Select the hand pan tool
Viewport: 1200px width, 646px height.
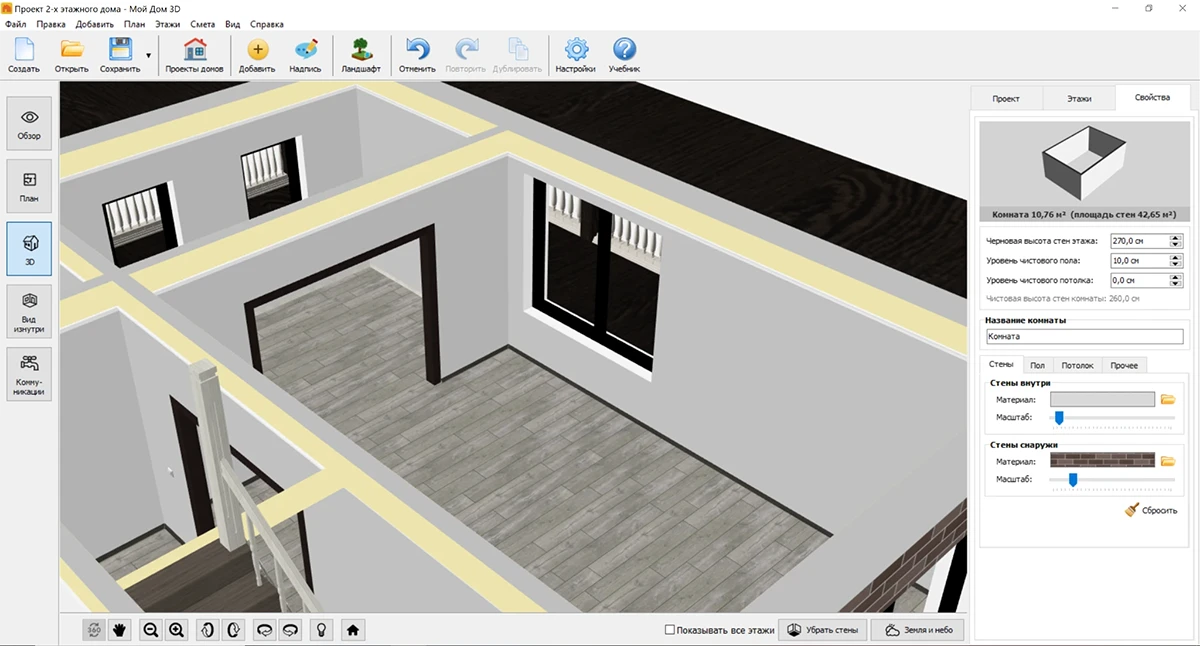point(121,630)
